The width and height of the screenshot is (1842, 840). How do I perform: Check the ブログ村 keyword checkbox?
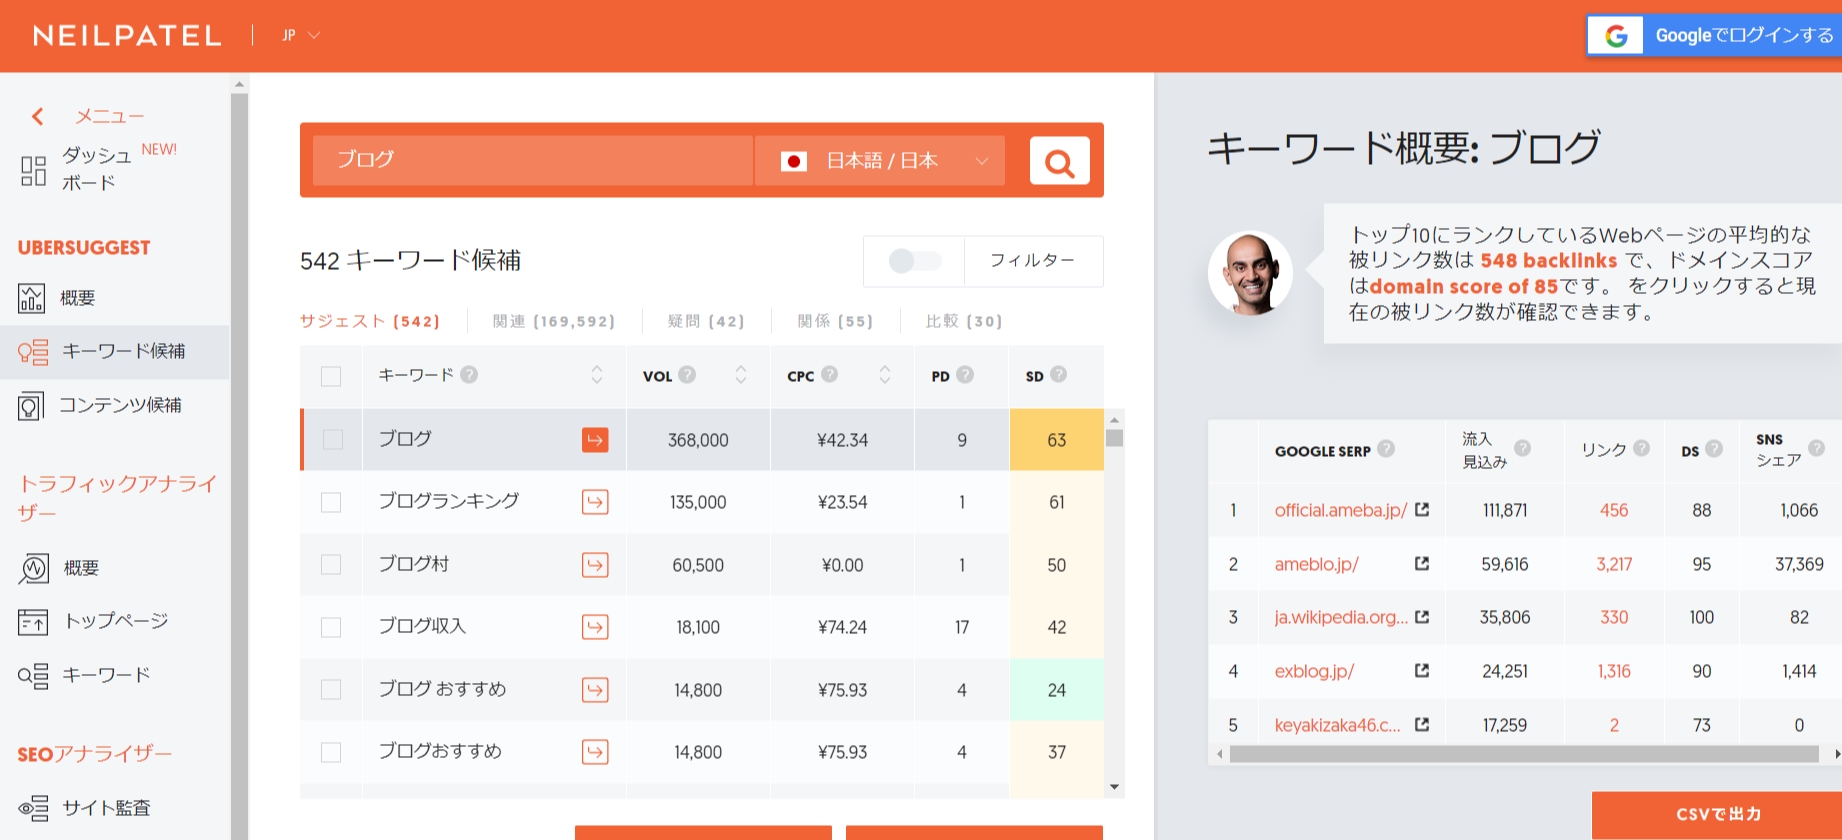click(x=331, y=565)
